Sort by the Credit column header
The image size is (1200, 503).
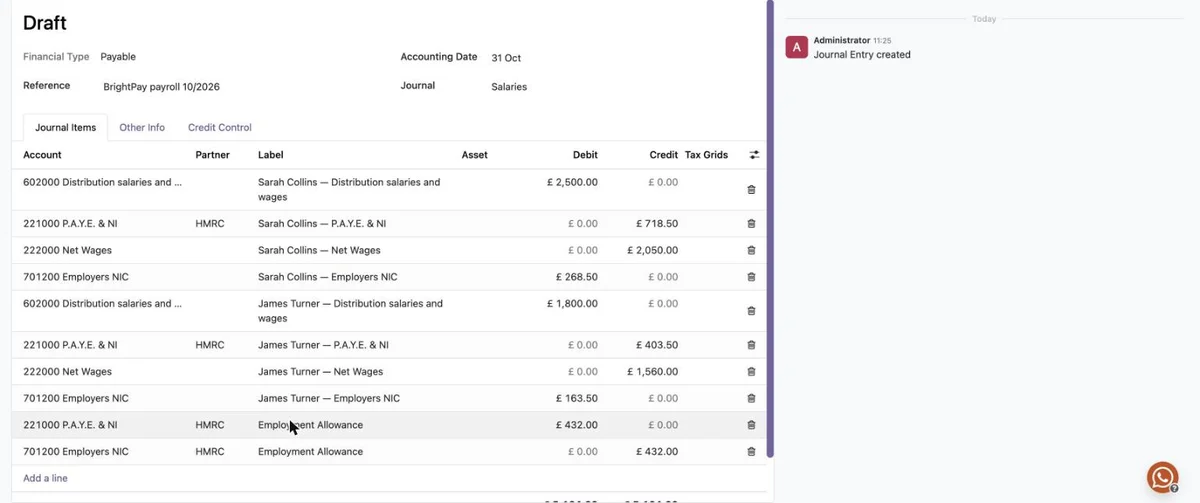coord(663,155)
